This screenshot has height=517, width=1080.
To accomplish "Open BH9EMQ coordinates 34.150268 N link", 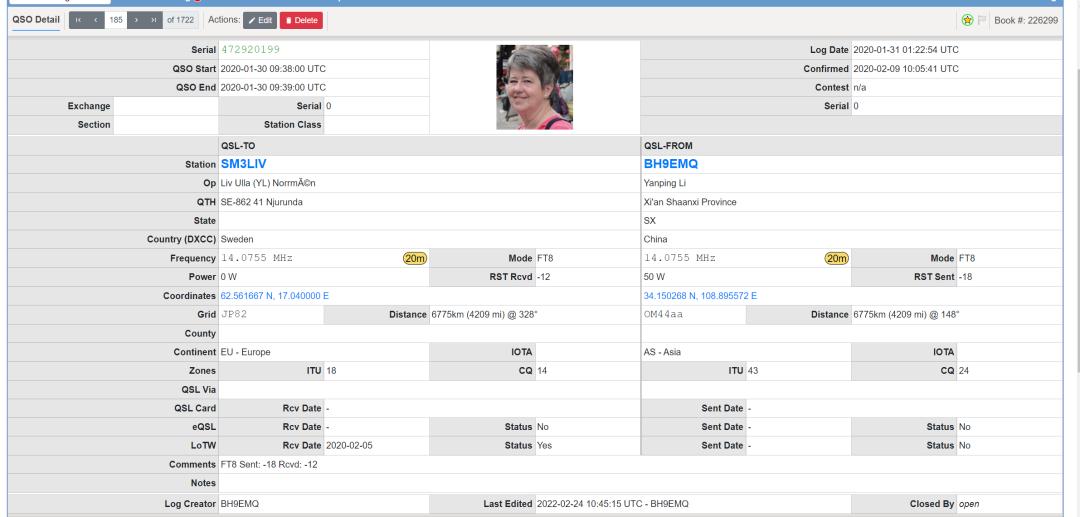I will (x=700, y=296).
